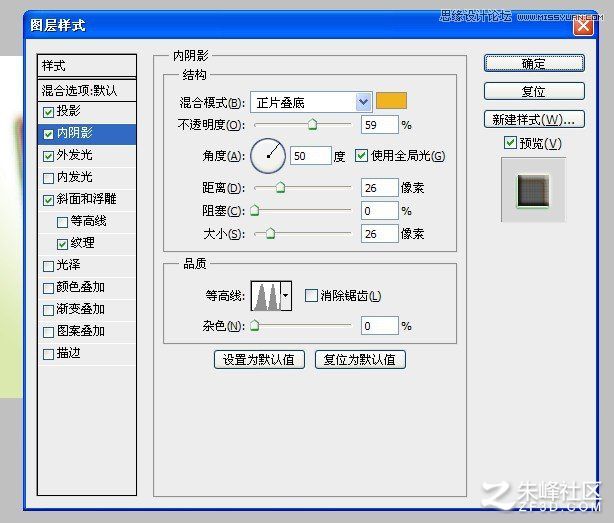The width and height of the screenshot is (614, 523).
Task: Click the angle dial control
Action: (x=268, y=156)
